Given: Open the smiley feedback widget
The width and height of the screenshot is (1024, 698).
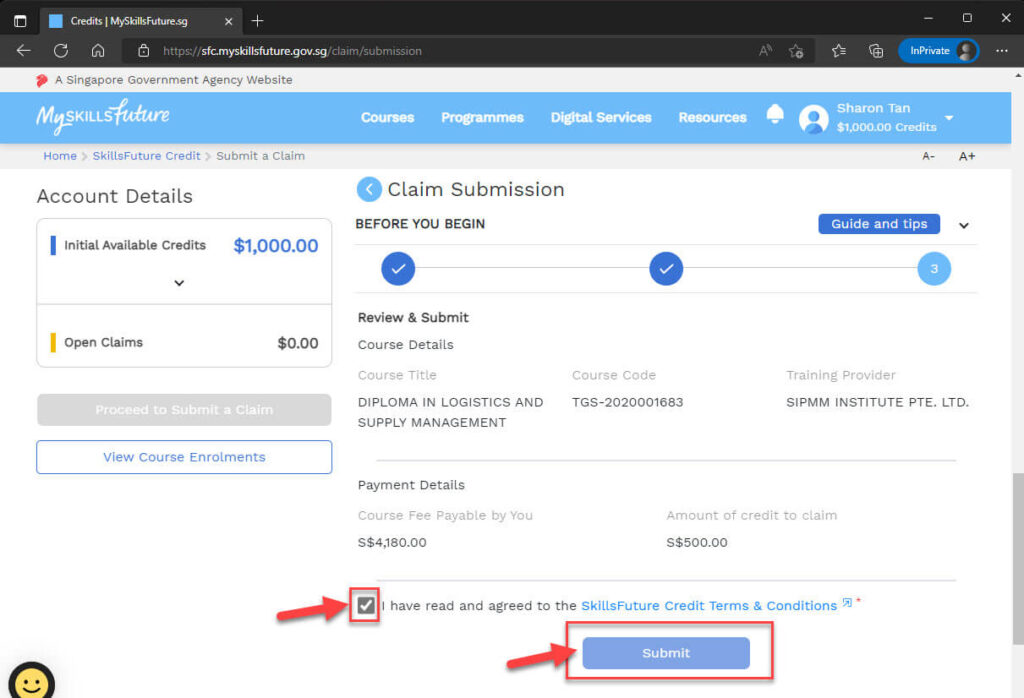Looking at the screenshot, I should point(31,679).
